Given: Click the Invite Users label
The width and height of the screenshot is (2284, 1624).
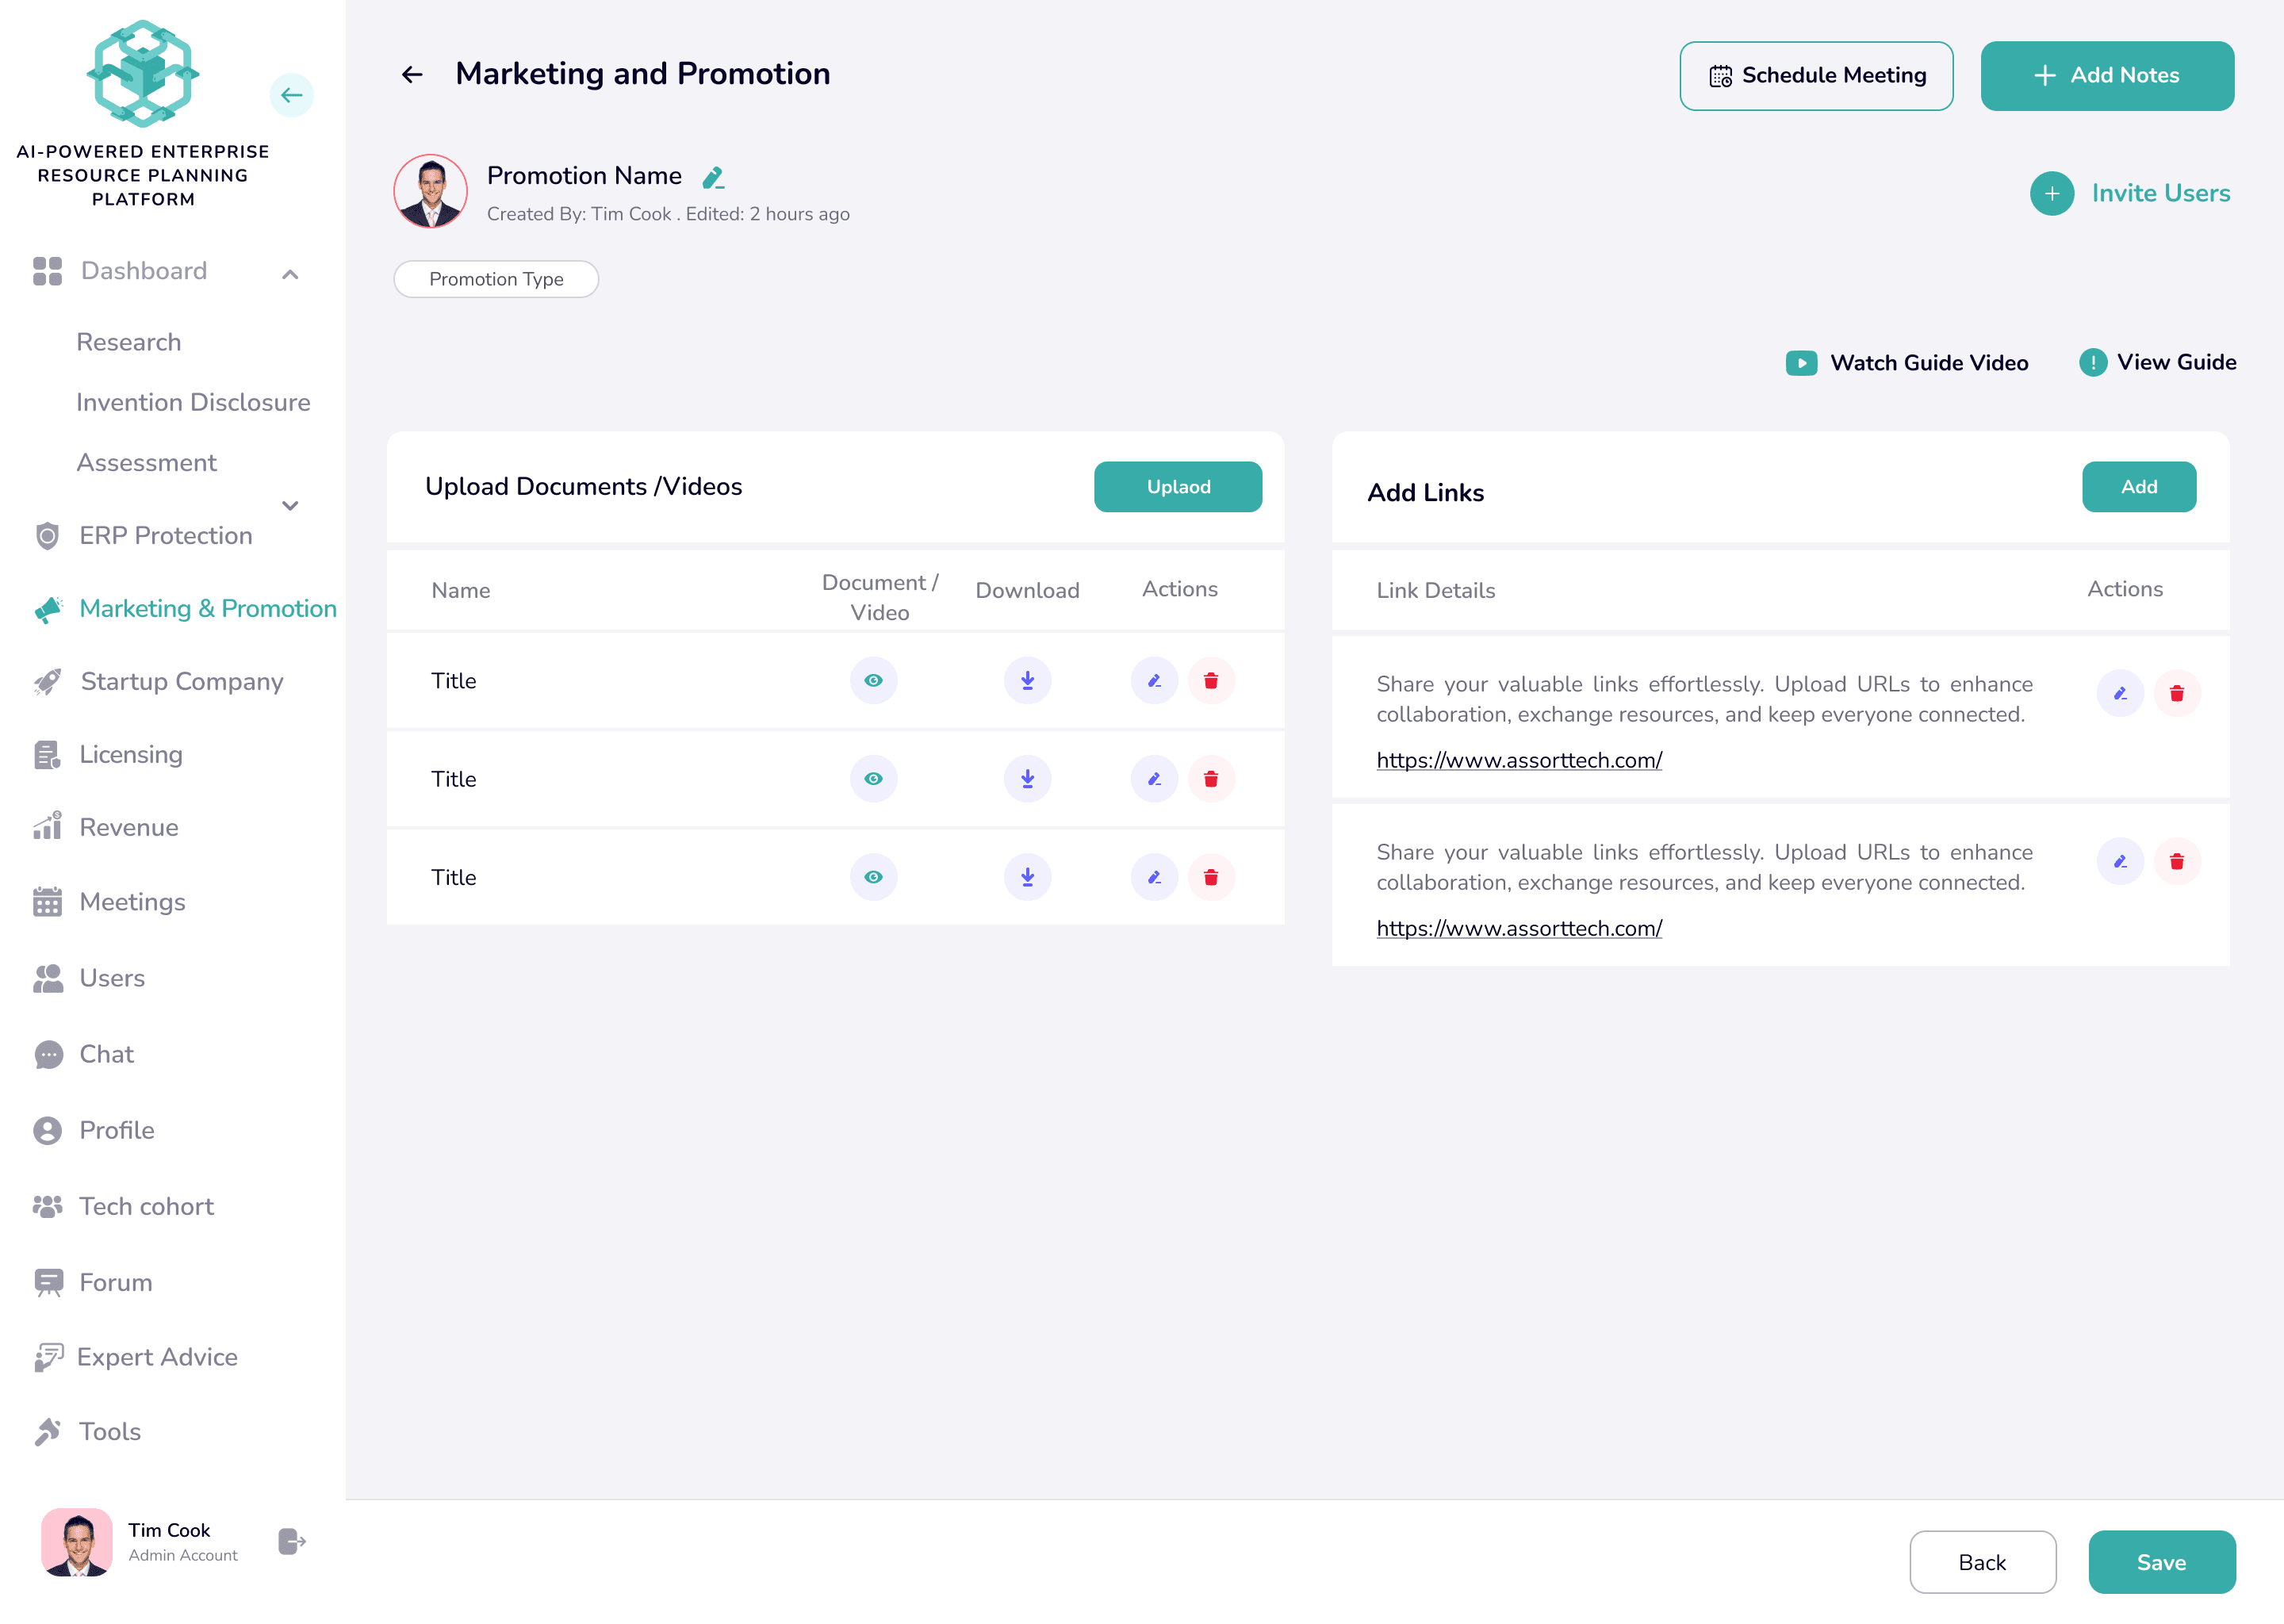Looking at the screenshot, I should [2161, 193].
